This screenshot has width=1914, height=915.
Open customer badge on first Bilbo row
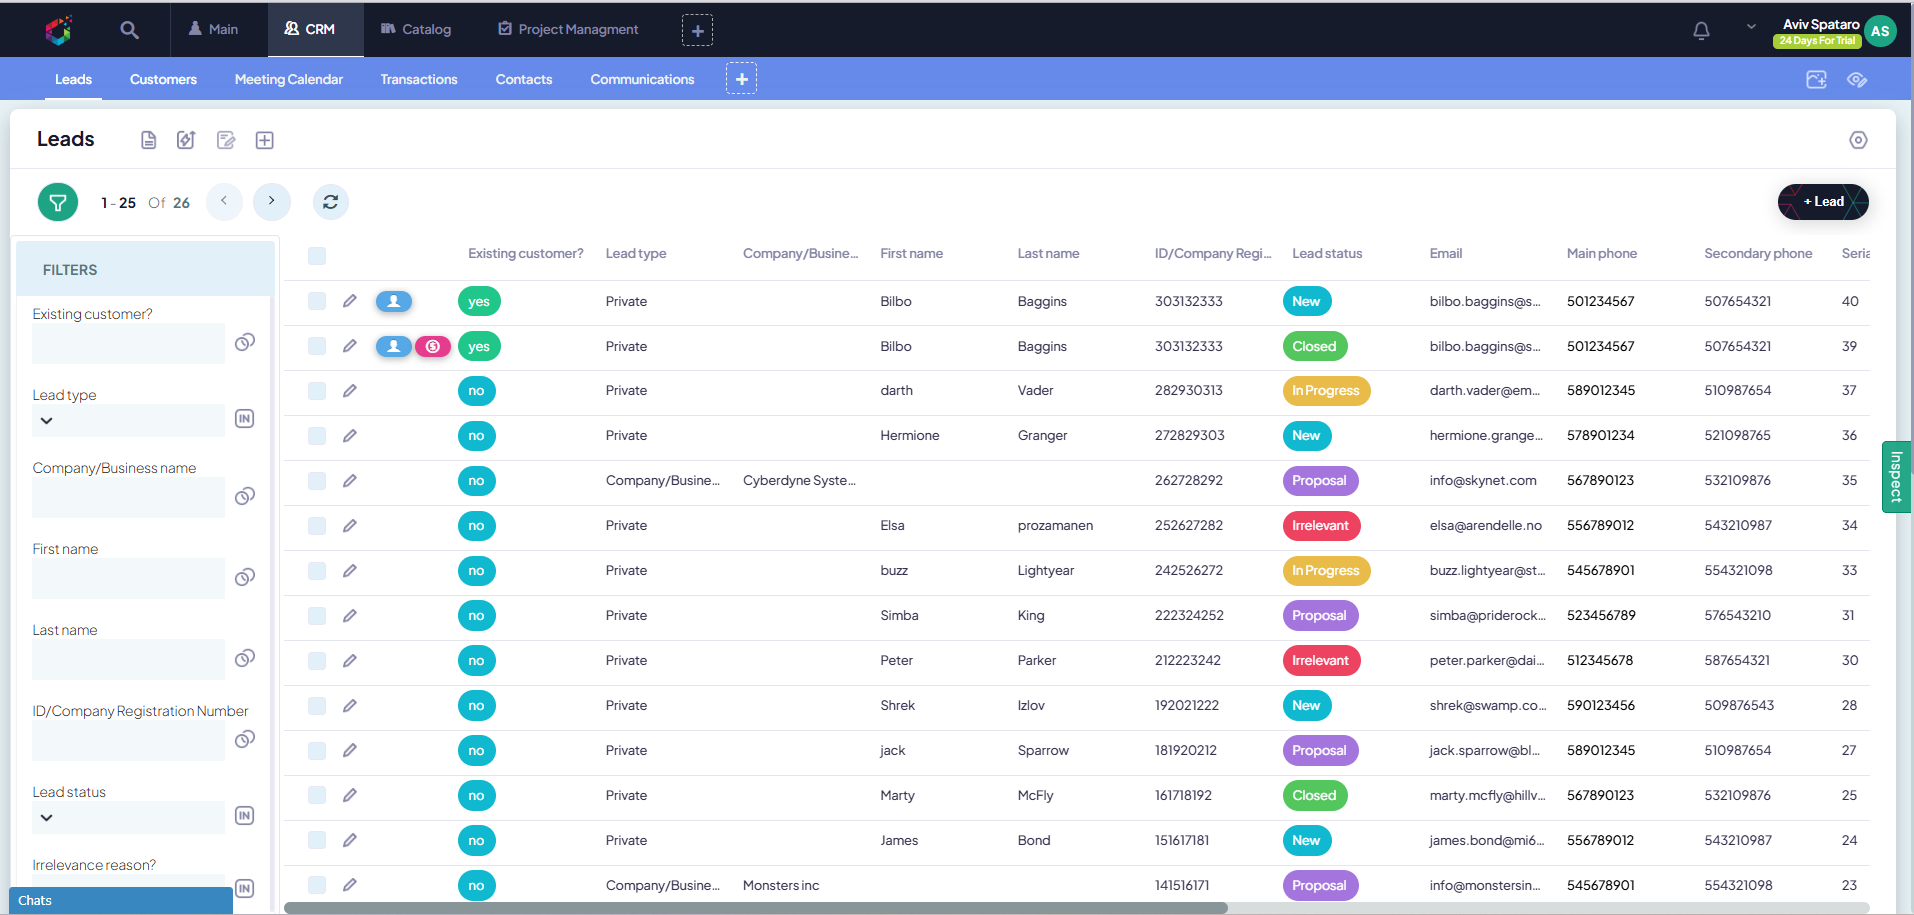[394, 301]
